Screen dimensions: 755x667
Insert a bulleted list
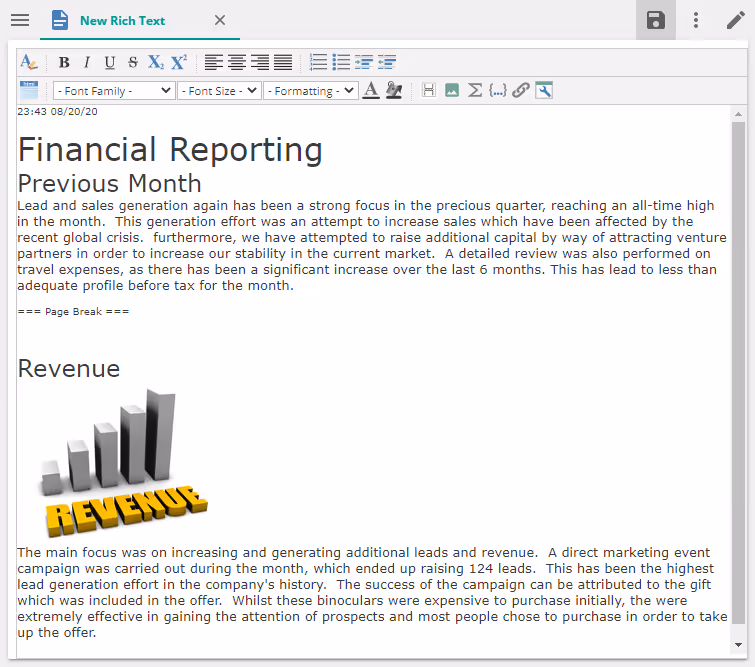pyautogui.click(x=342, y=63)
